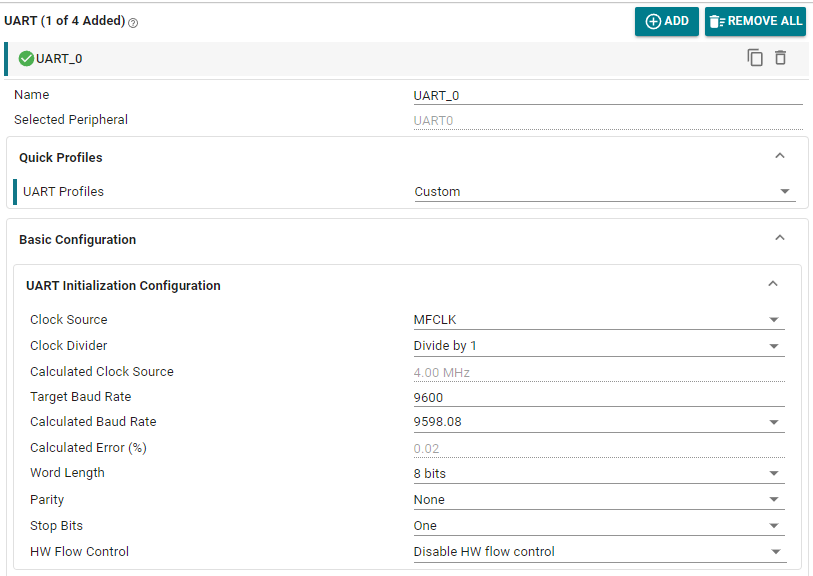Open the Clock Source dropdown

pos(599,320)
